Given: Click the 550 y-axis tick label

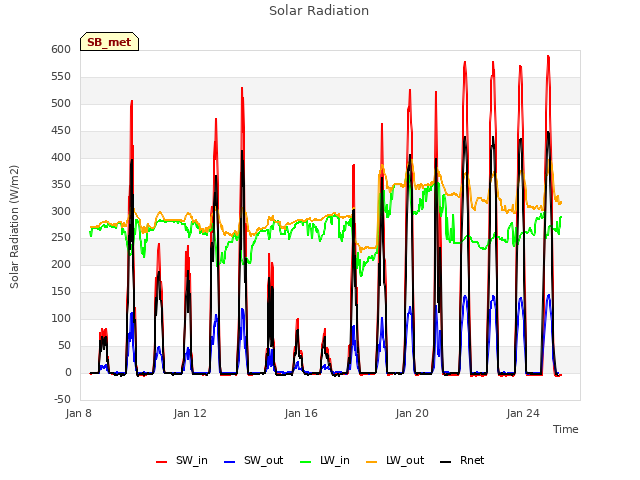Looking at the screenshot, I should click(61, 76).
